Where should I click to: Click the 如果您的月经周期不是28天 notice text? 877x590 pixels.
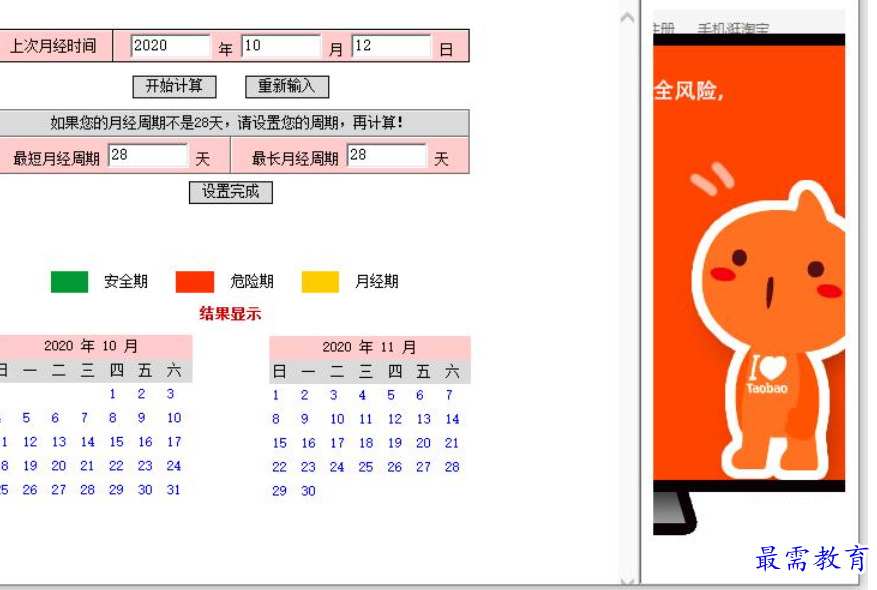[x=227, y=122]
